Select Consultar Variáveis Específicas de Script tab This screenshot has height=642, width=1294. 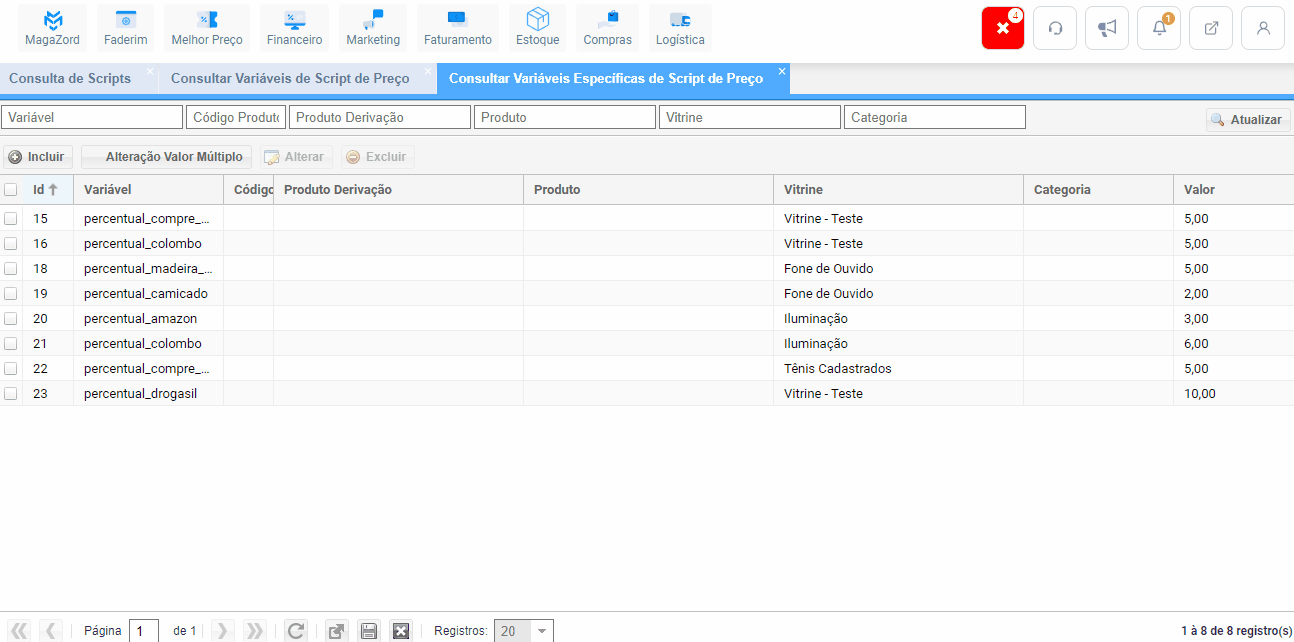click(x=606, y=78)
